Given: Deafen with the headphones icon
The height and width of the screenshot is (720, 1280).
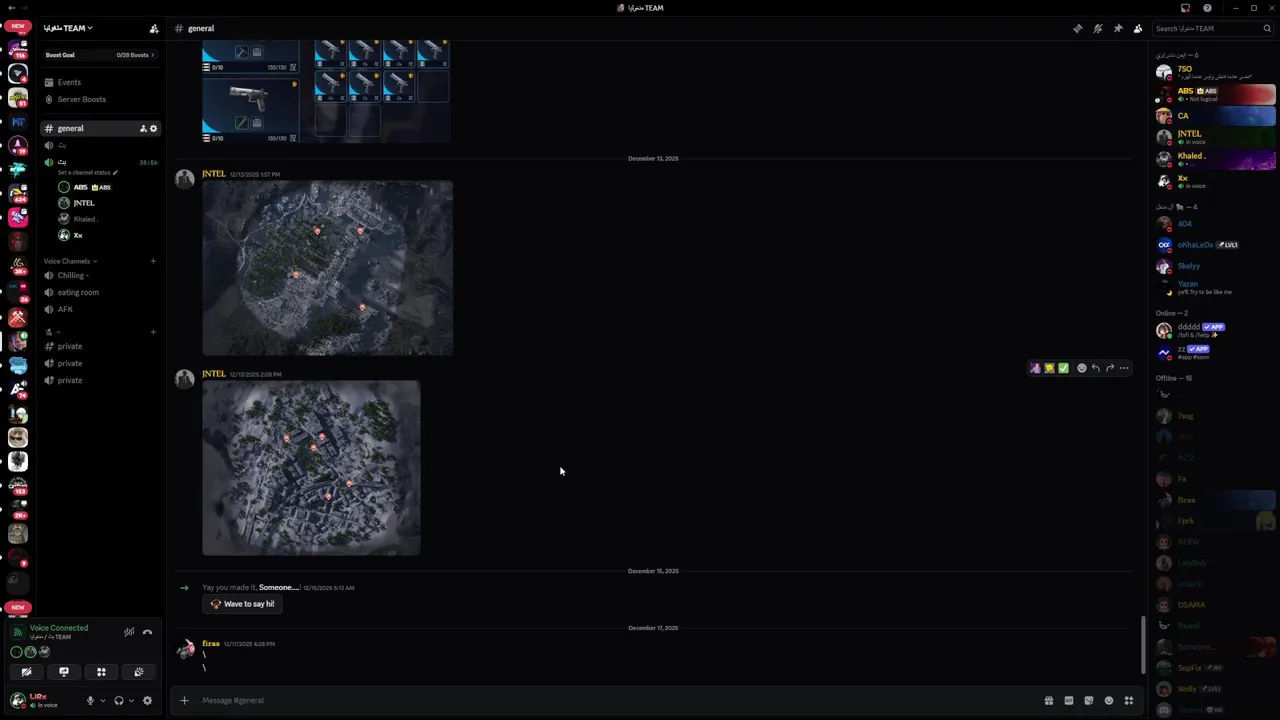Looking at the screenshot, I should pyautogui.click(x=119, y=701).
